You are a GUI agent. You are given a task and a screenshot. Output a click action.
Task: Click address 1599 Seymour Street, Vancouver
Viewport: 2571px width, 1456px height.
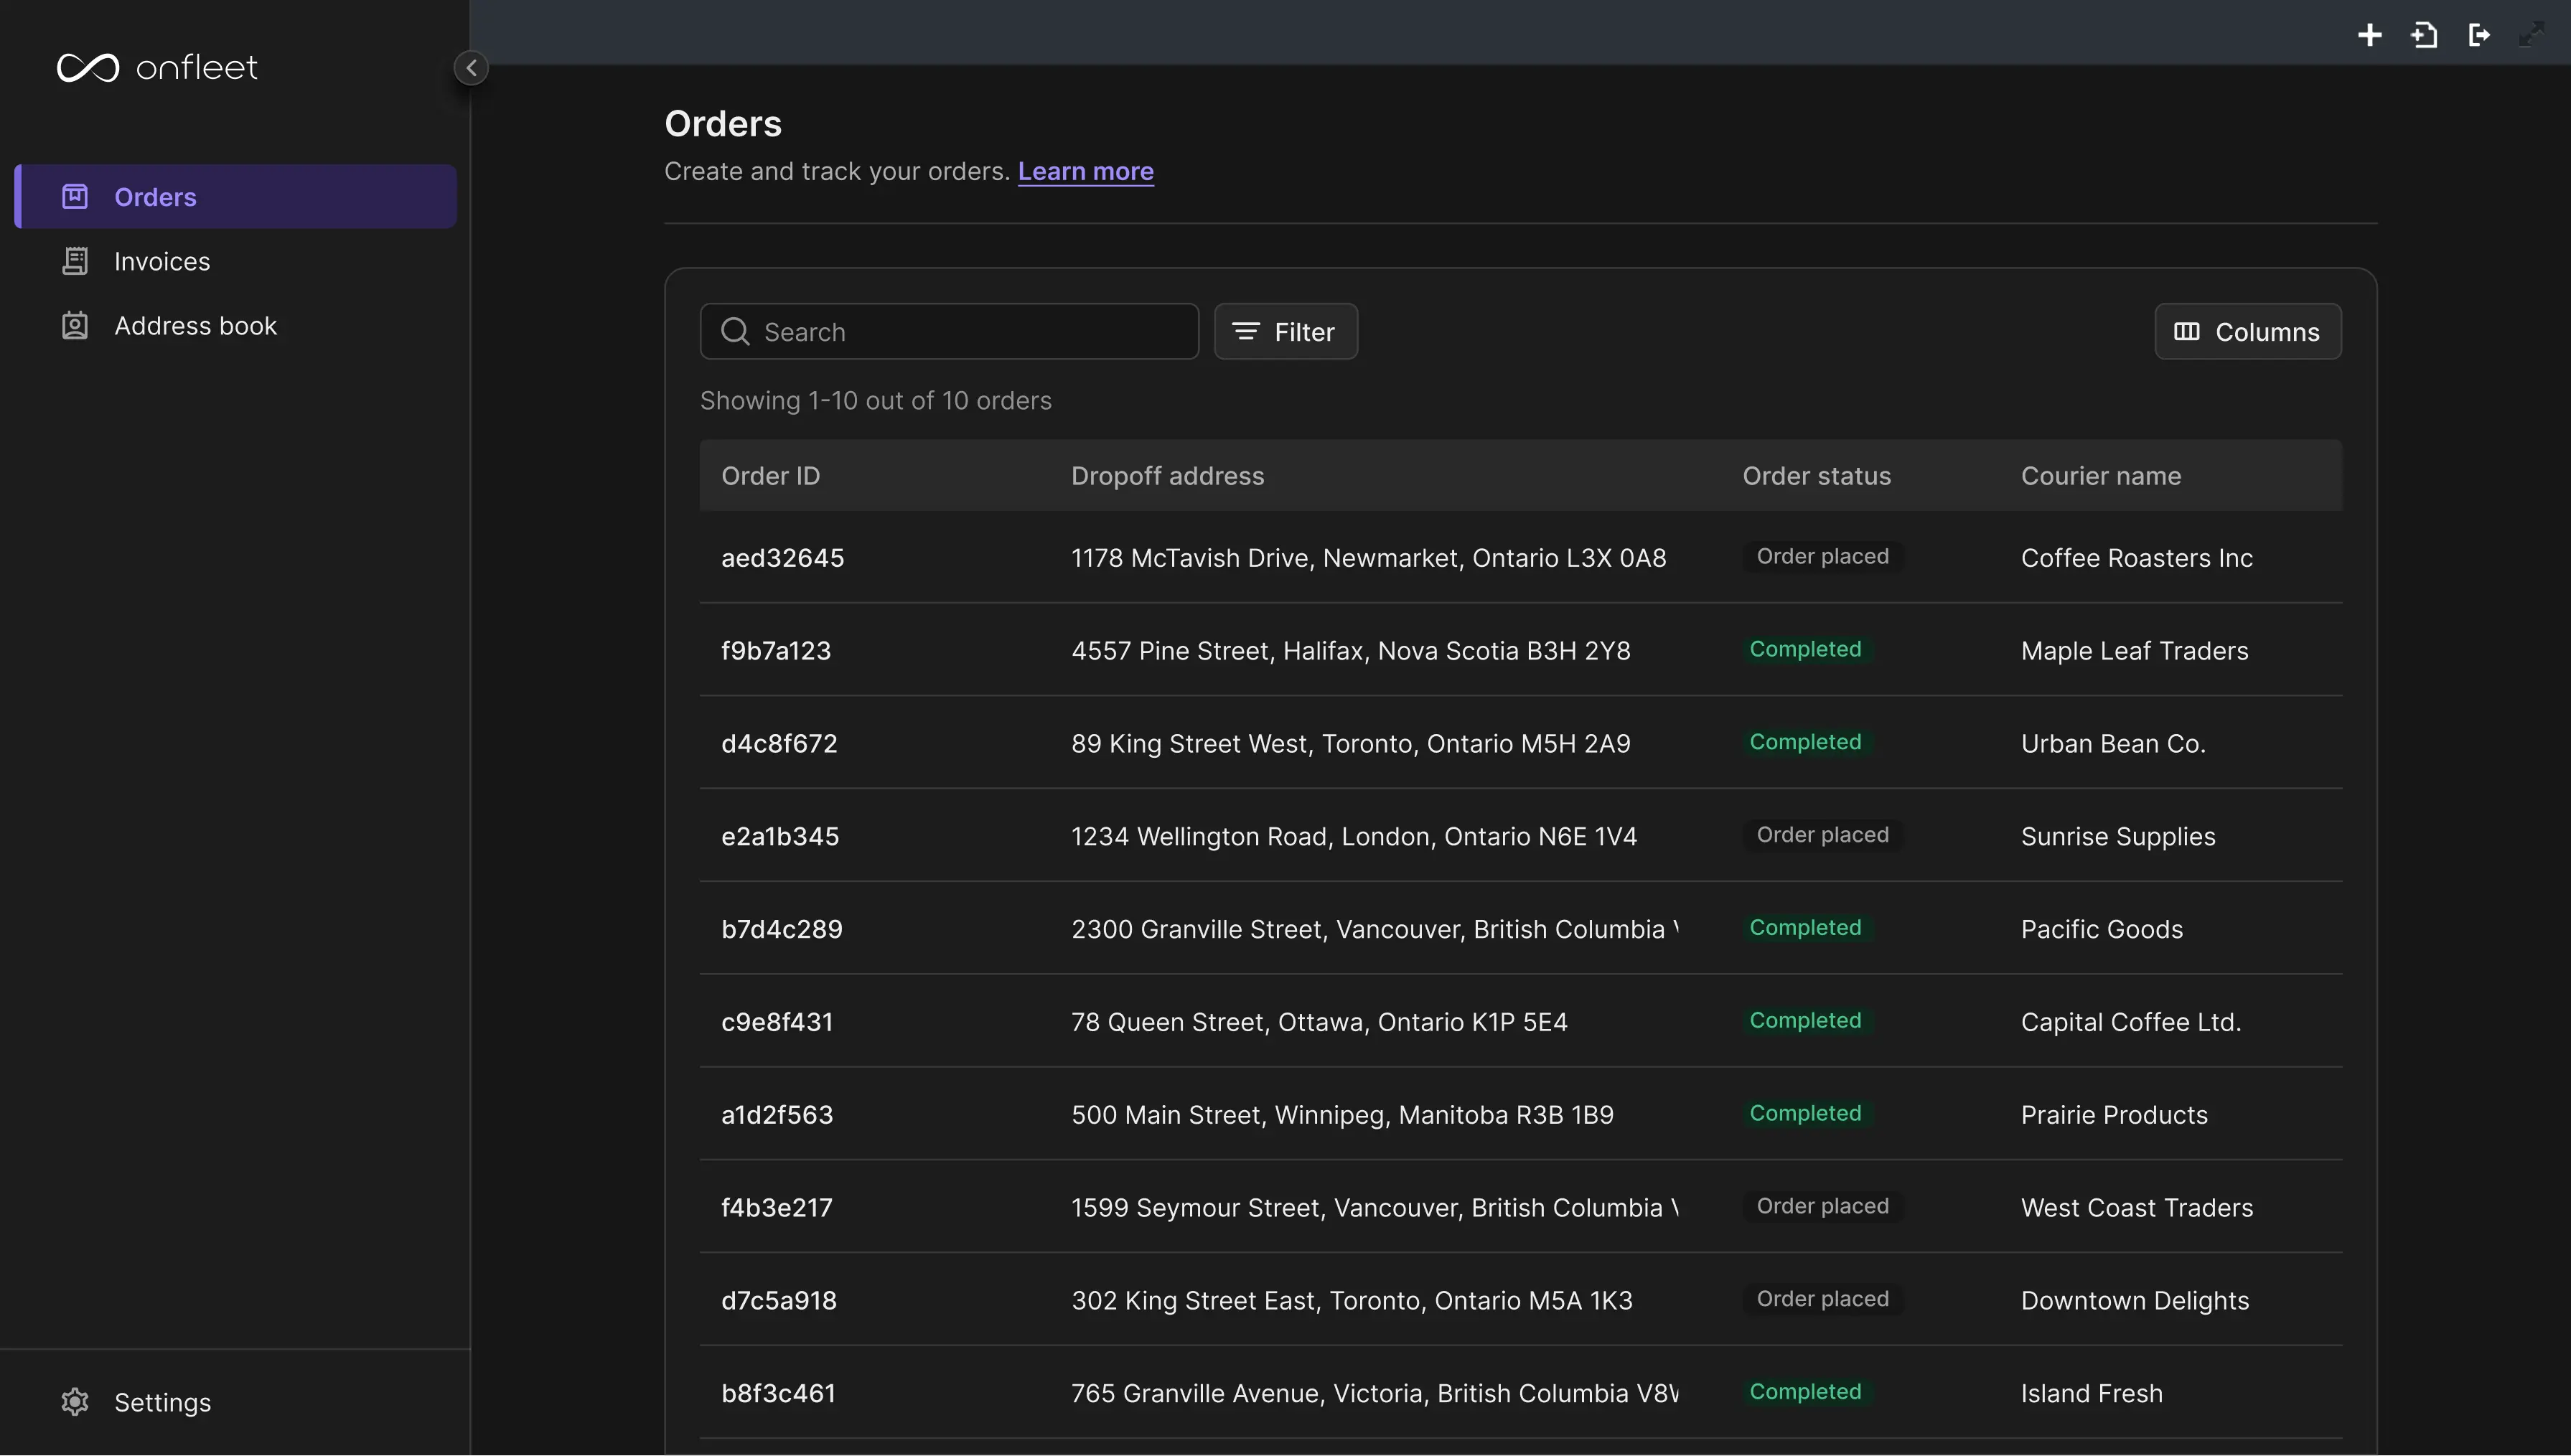(x=1375, y=1208)
